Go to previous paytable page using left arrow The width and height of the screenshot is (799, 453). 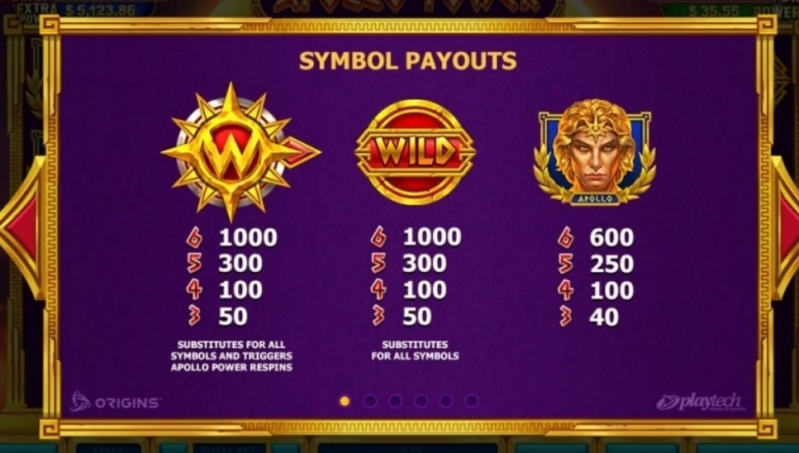click(x=21, y=228)
